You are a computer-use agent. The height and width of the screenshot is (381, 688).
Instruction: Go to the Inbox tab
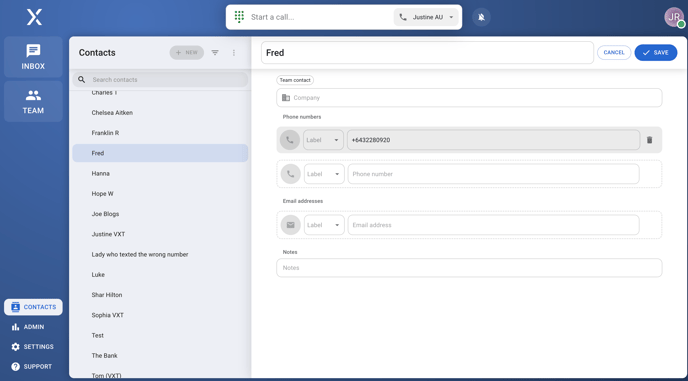[33, 57]
